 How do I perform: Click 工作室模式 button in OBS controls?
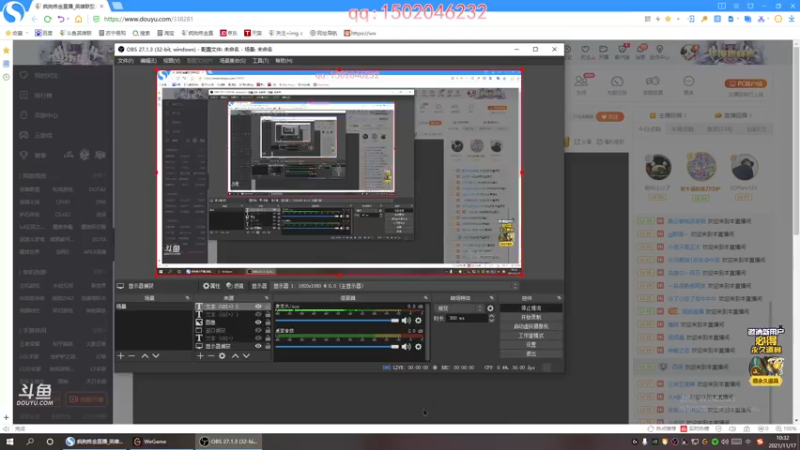click(x=531, y=336)
